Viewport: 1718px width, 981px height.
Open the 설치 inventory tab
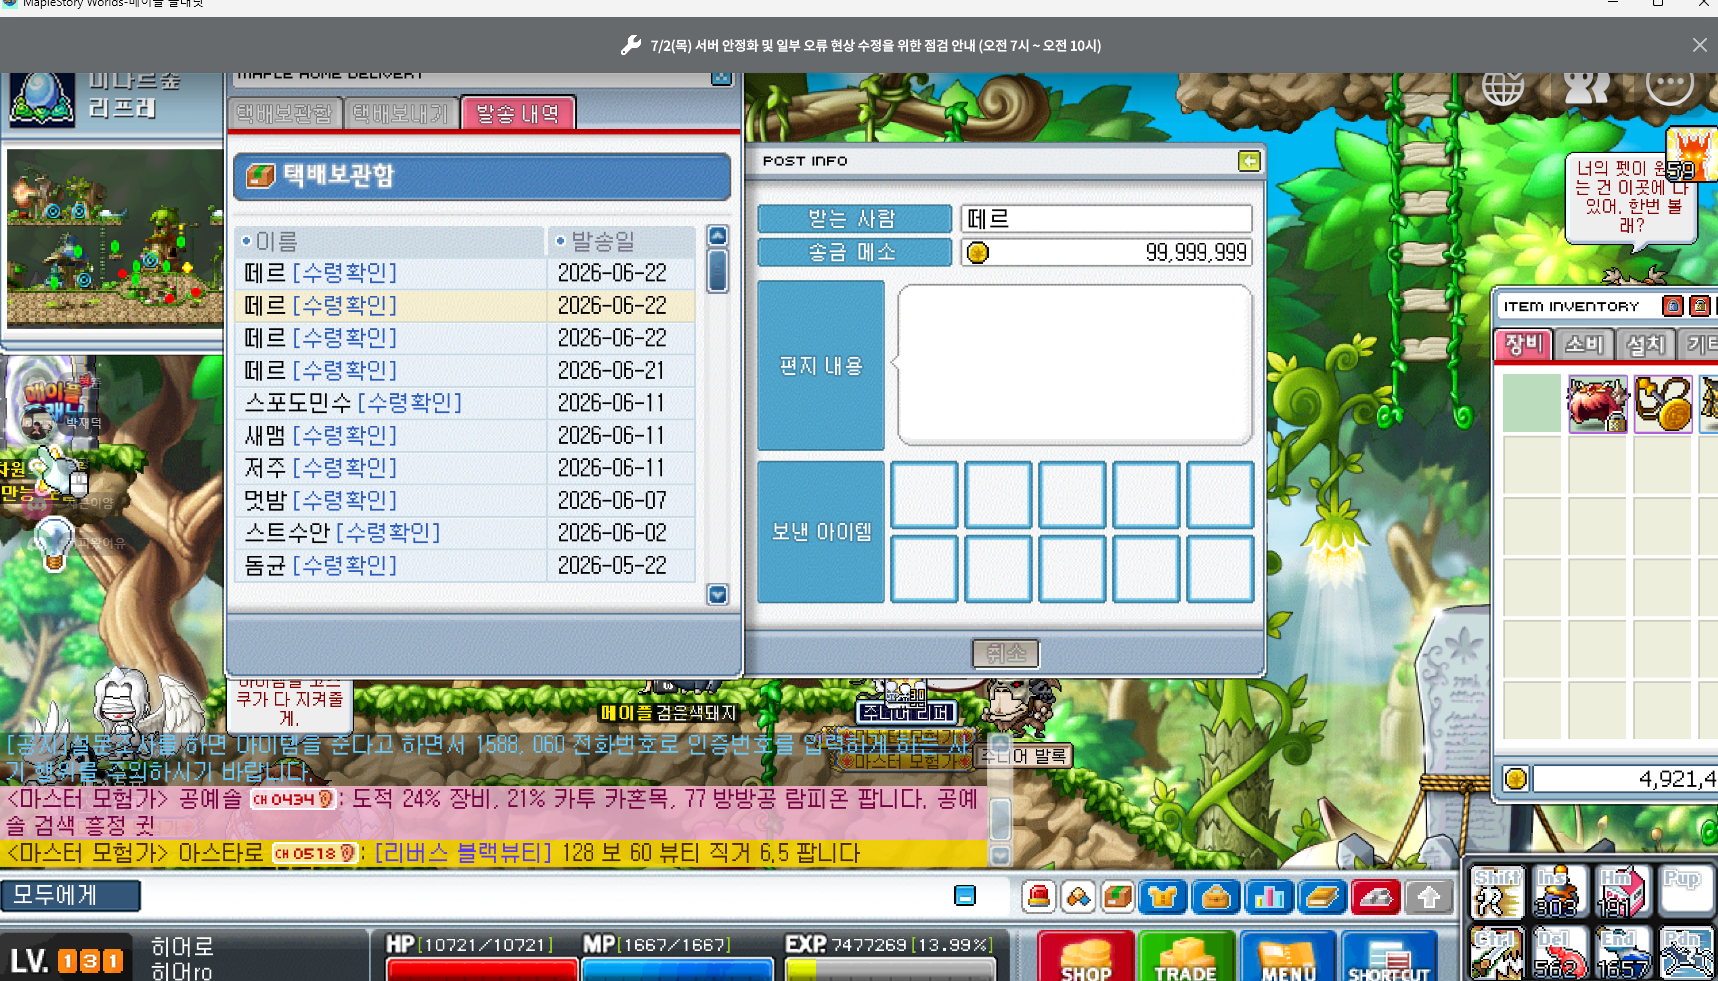1645,345
